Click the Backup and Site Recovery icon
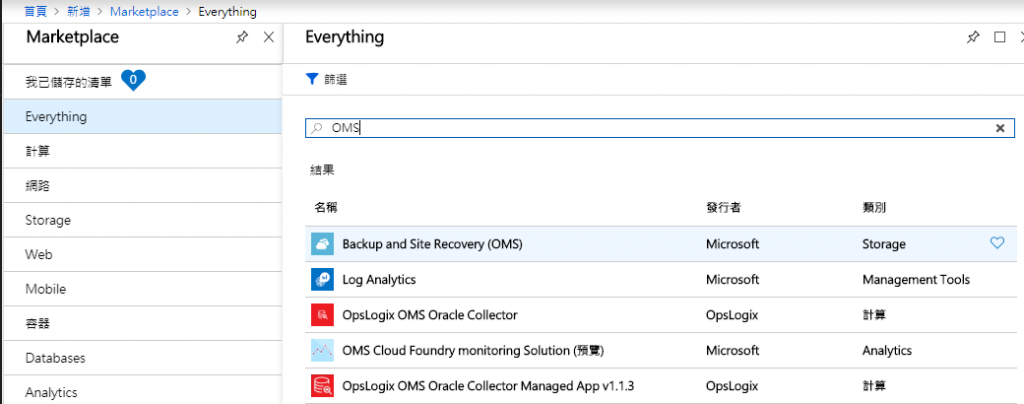The height and width of the screenshot is (404, 1024). pos(323,244)
